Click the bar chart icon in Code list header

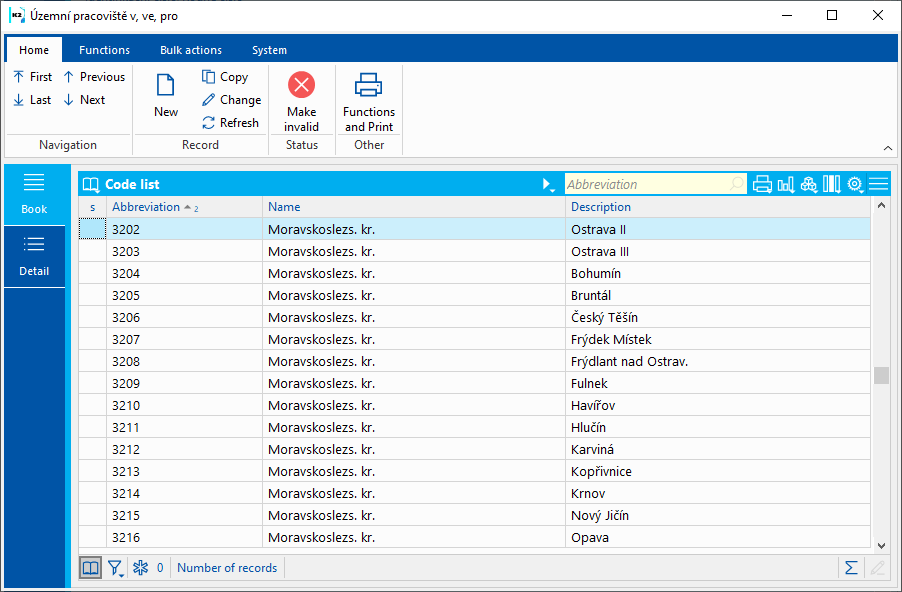[x=786, y=184]
